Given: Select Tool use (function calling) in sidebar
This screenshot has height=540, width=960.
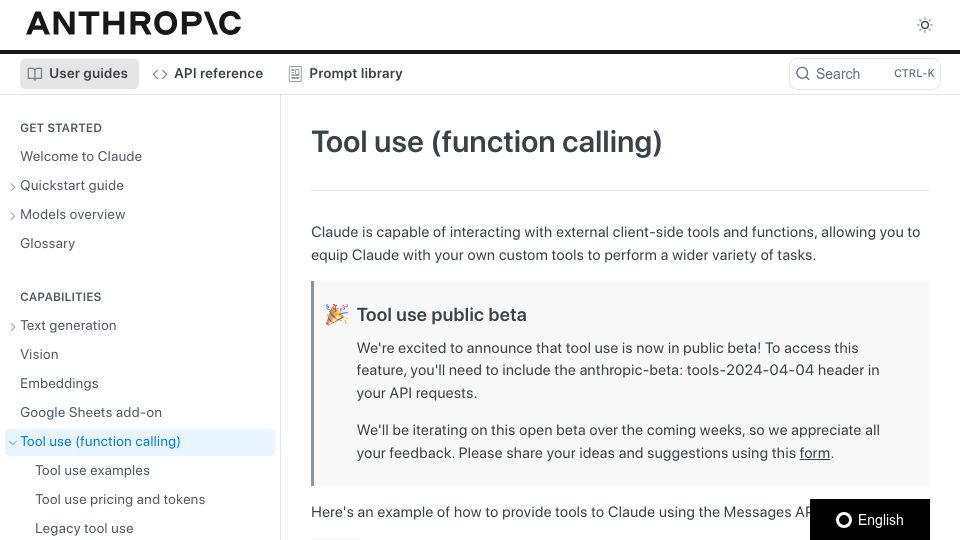Looking at the screenshot, I should coord(140,442).
